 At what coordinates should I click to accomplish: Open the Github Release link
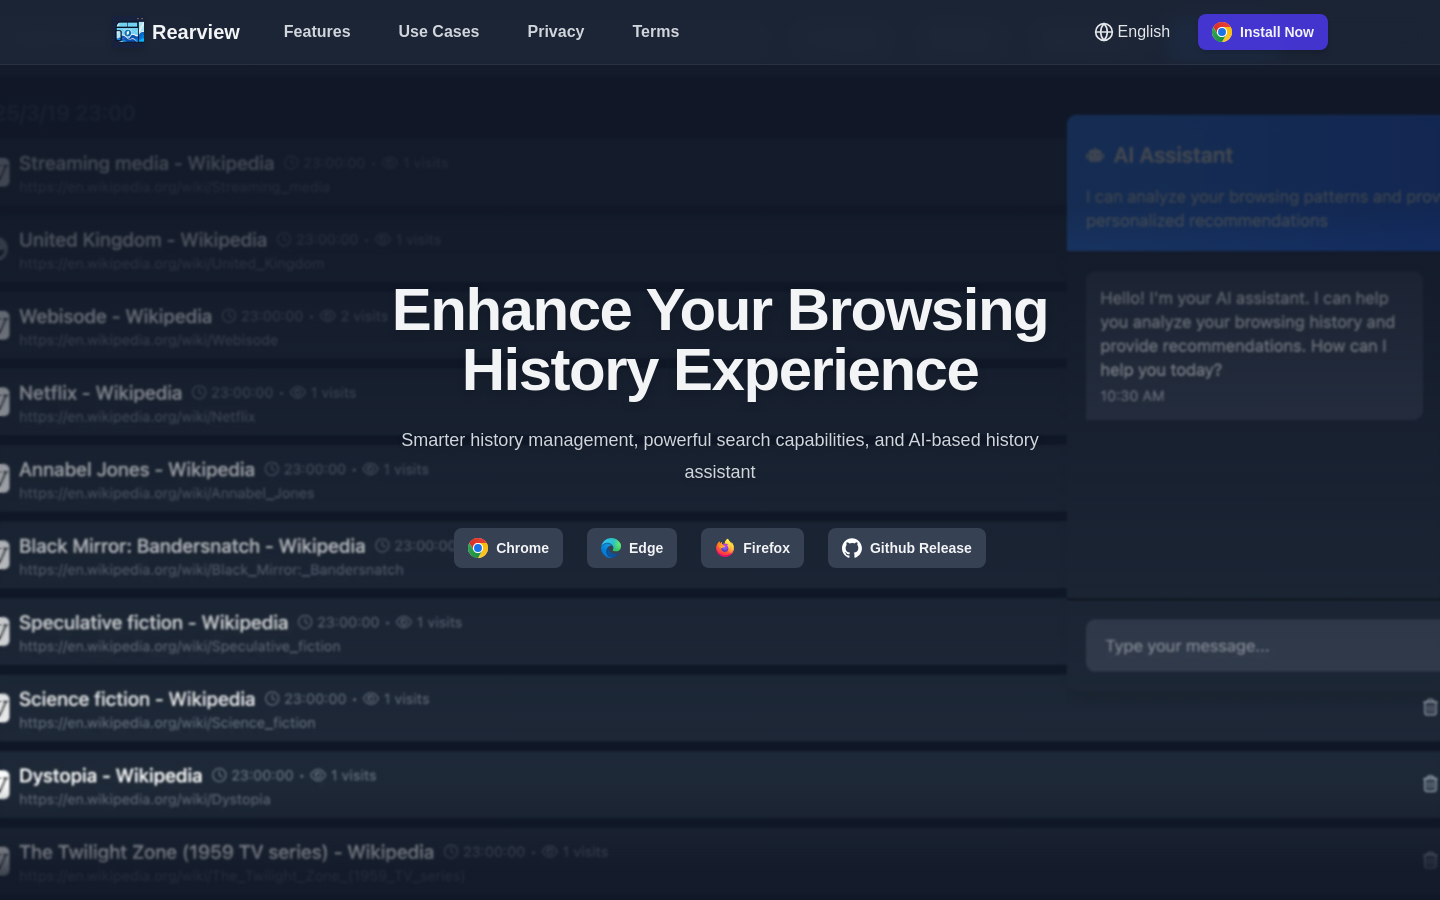click(x=907, y=548)
